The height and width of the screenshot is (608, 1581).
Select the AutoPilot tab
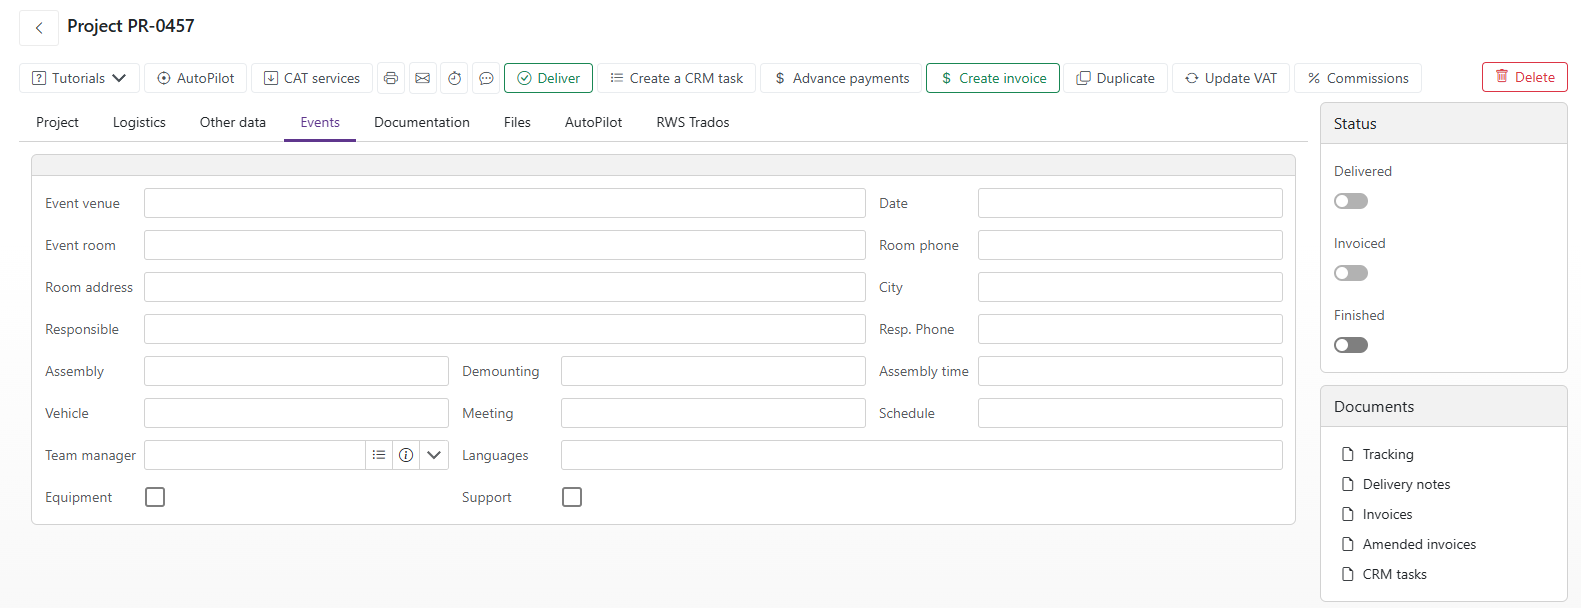click(593, 122)
